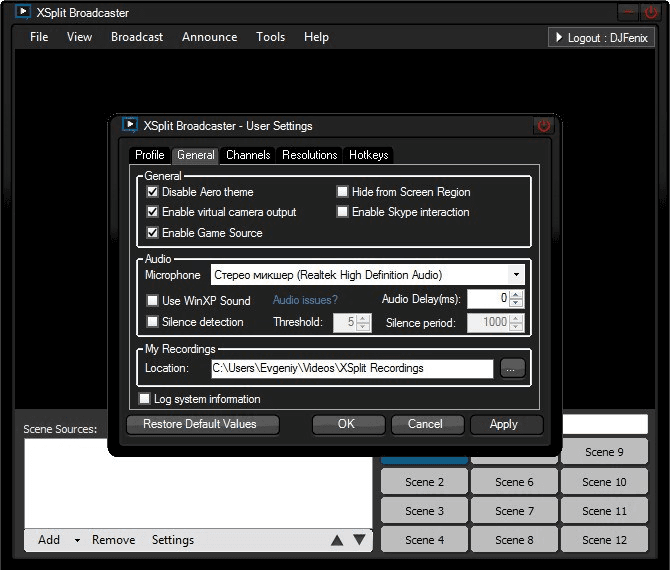670x570 pixels.
Task: Click the Audio Delay(ms) value field
Action: pyautogui.click(x=488, y=298)
